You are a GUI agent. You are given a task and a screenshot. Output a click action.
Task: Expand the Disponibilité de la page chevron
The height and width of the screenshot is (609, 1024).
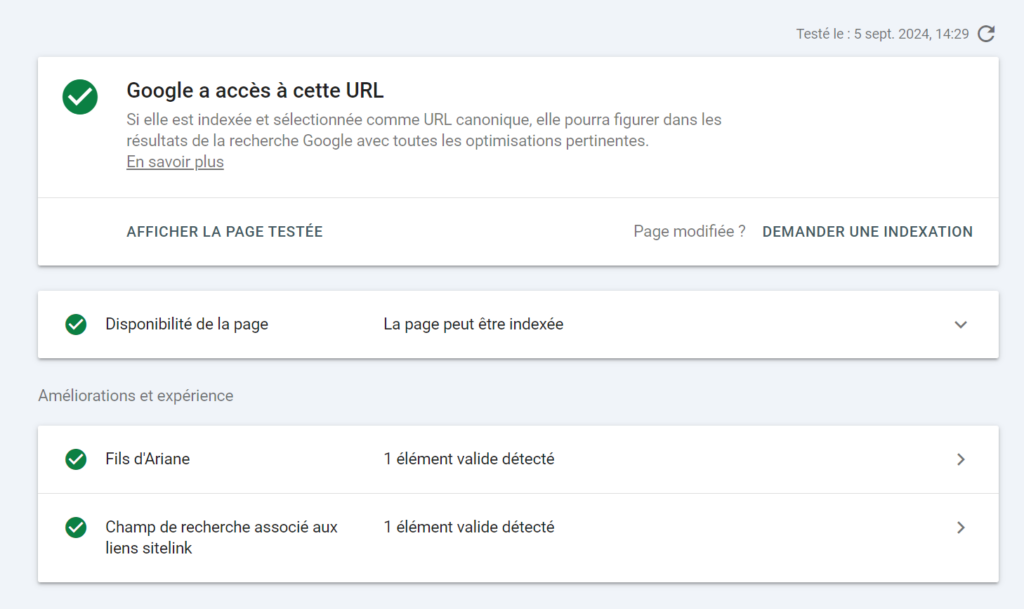pyautogui.click(x=961, y=324)
